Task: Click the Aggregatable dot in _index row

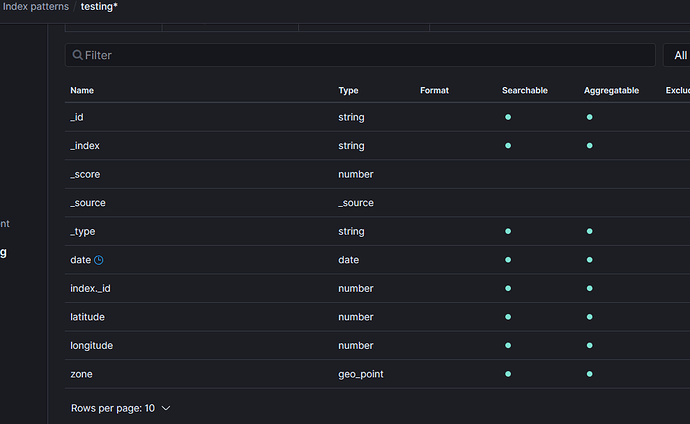Action: pyautogui.click(x=590, y=146)
